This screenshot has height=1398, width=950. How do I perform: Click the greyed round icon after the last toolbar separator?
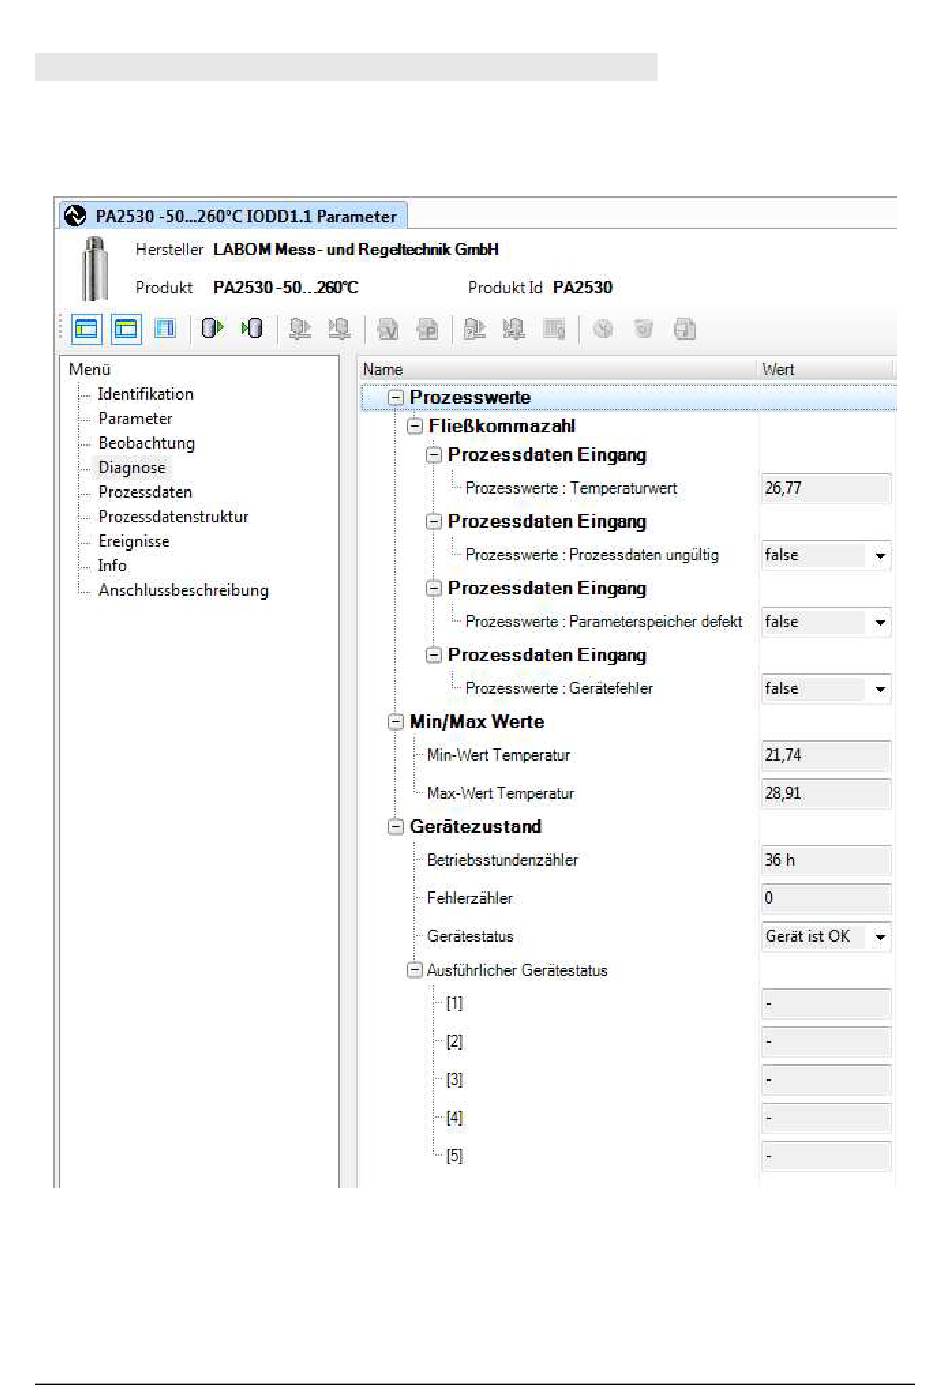(603, 329)
